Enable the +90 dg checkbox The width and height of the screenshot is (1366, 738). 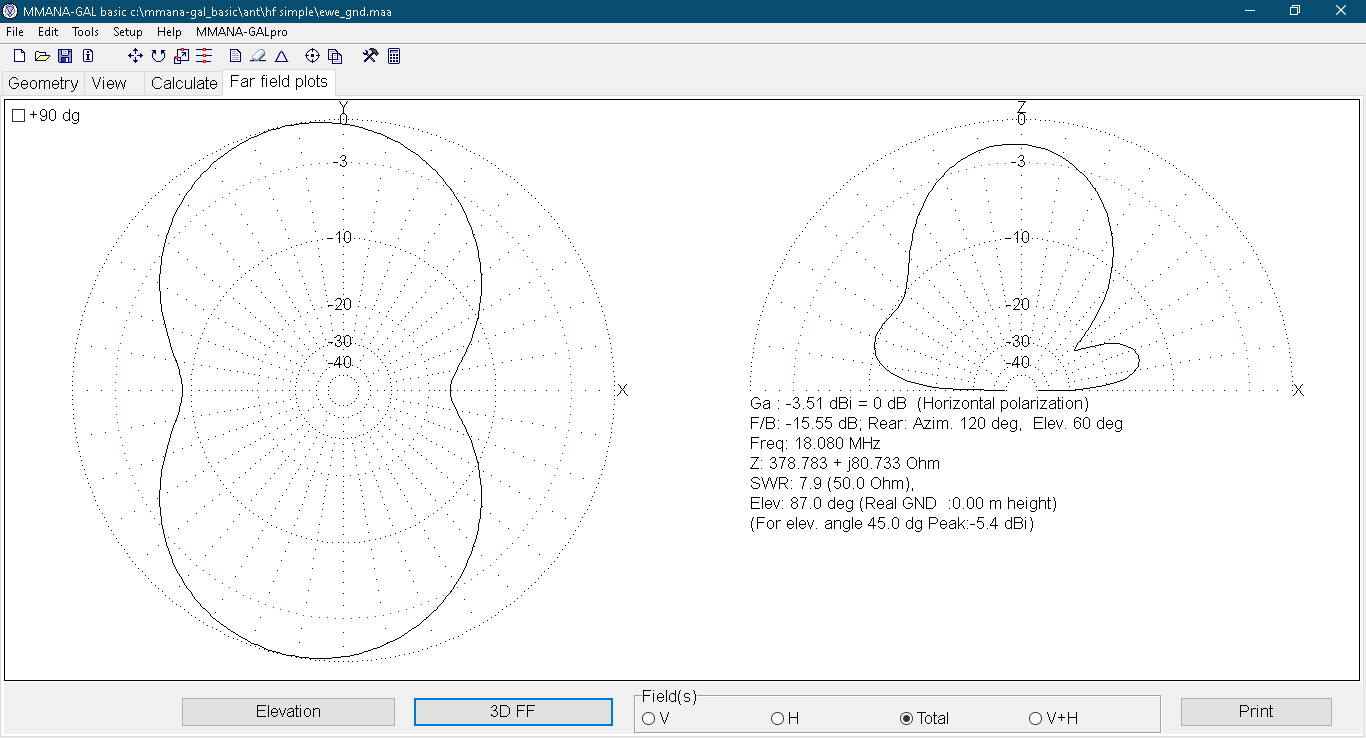(x=19, y=116)
